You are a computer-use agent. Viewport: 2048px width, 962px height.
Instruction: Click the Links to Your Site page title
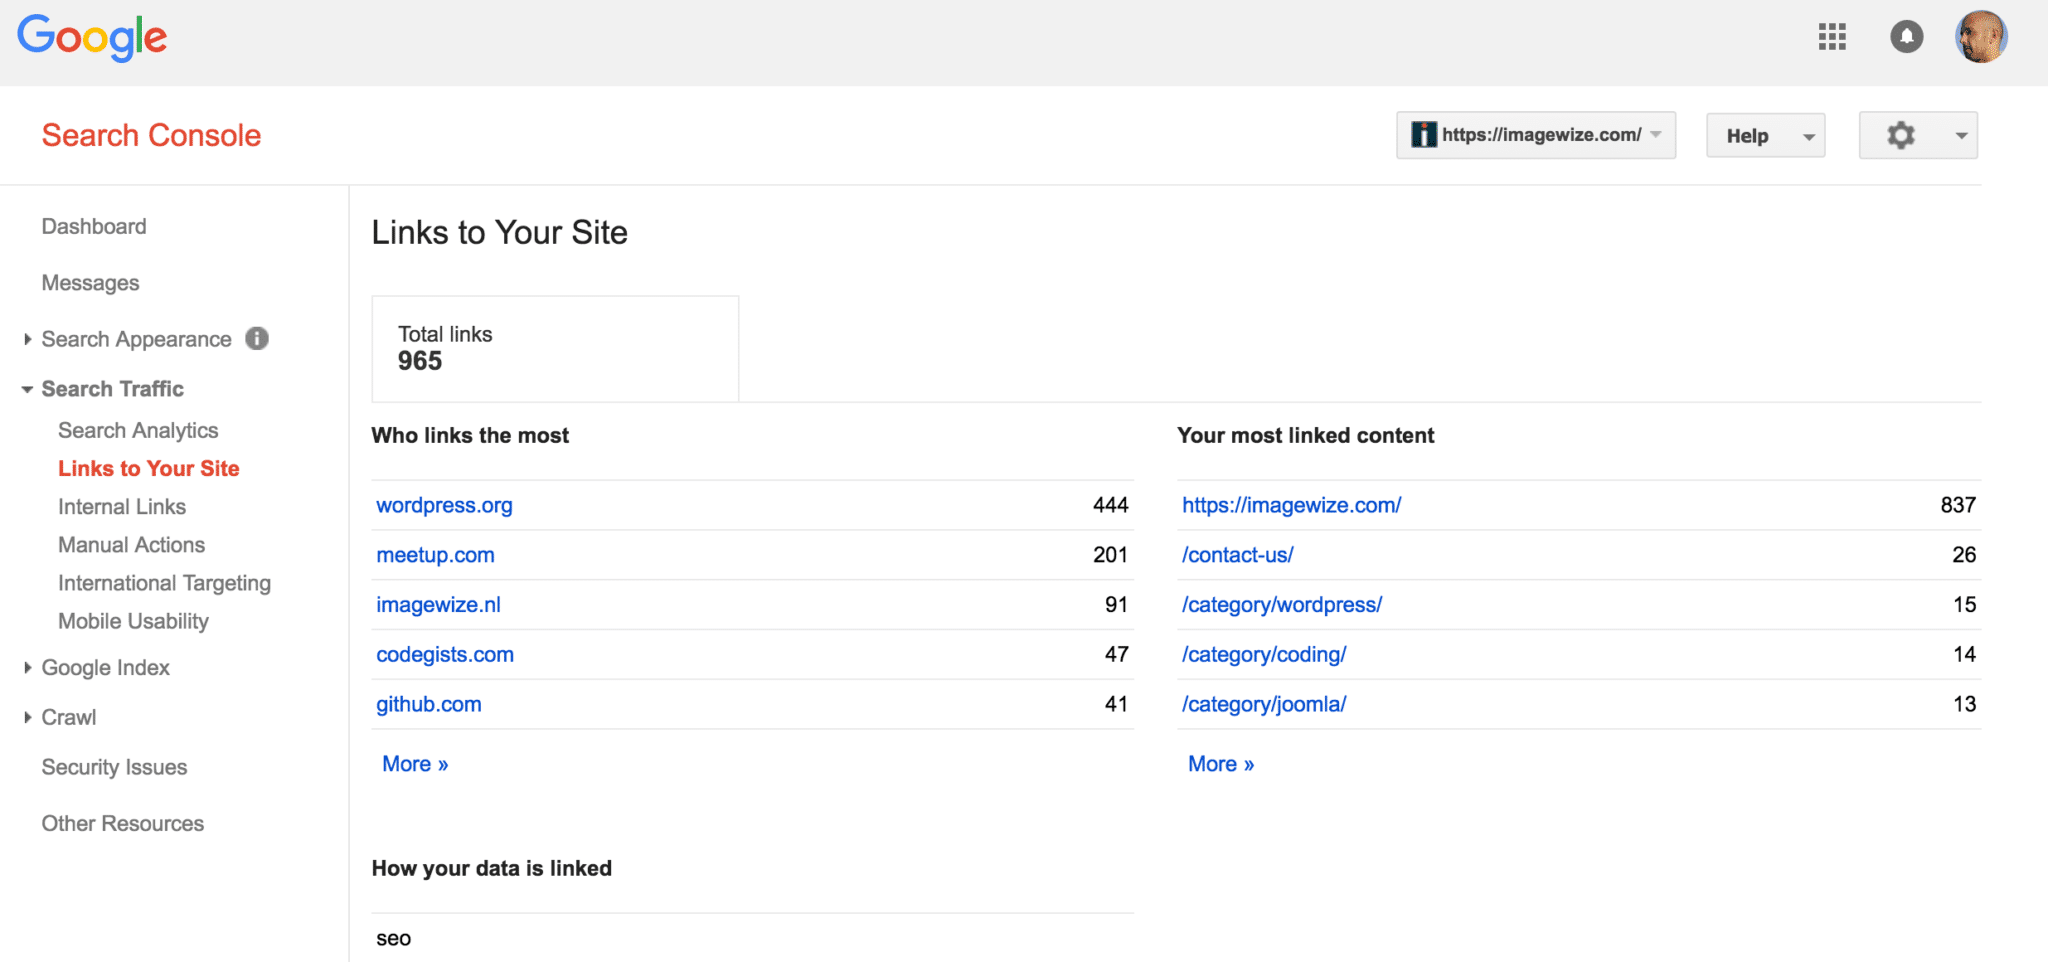499,233
